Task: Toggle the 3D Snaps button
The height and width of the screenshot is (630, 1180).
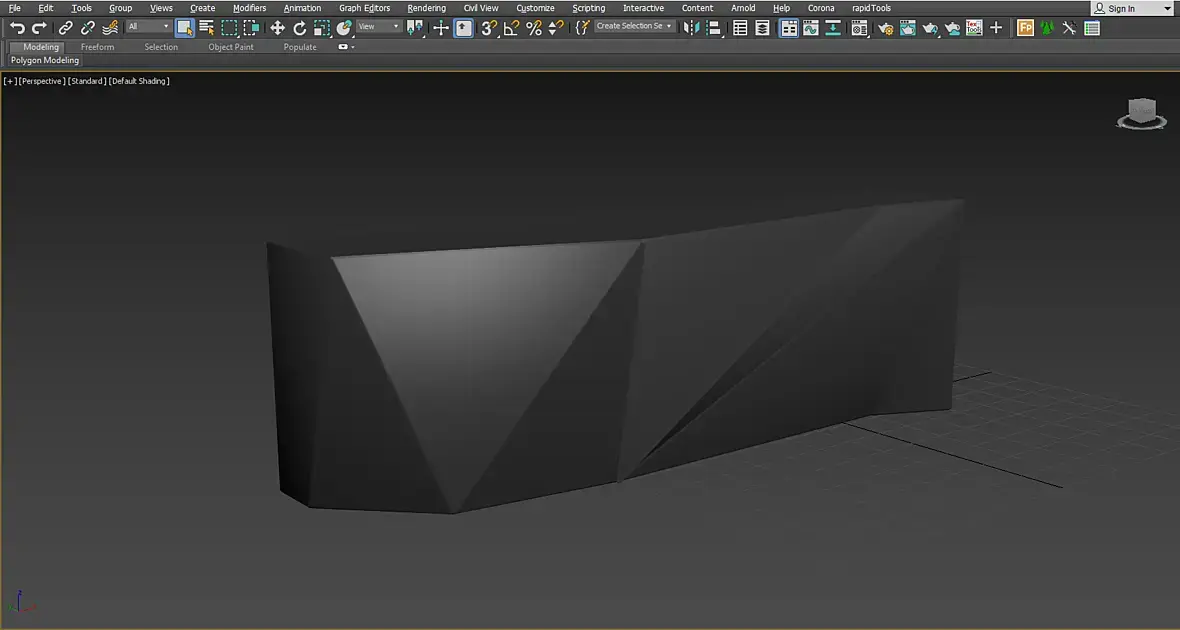Action: coord(488,28)
